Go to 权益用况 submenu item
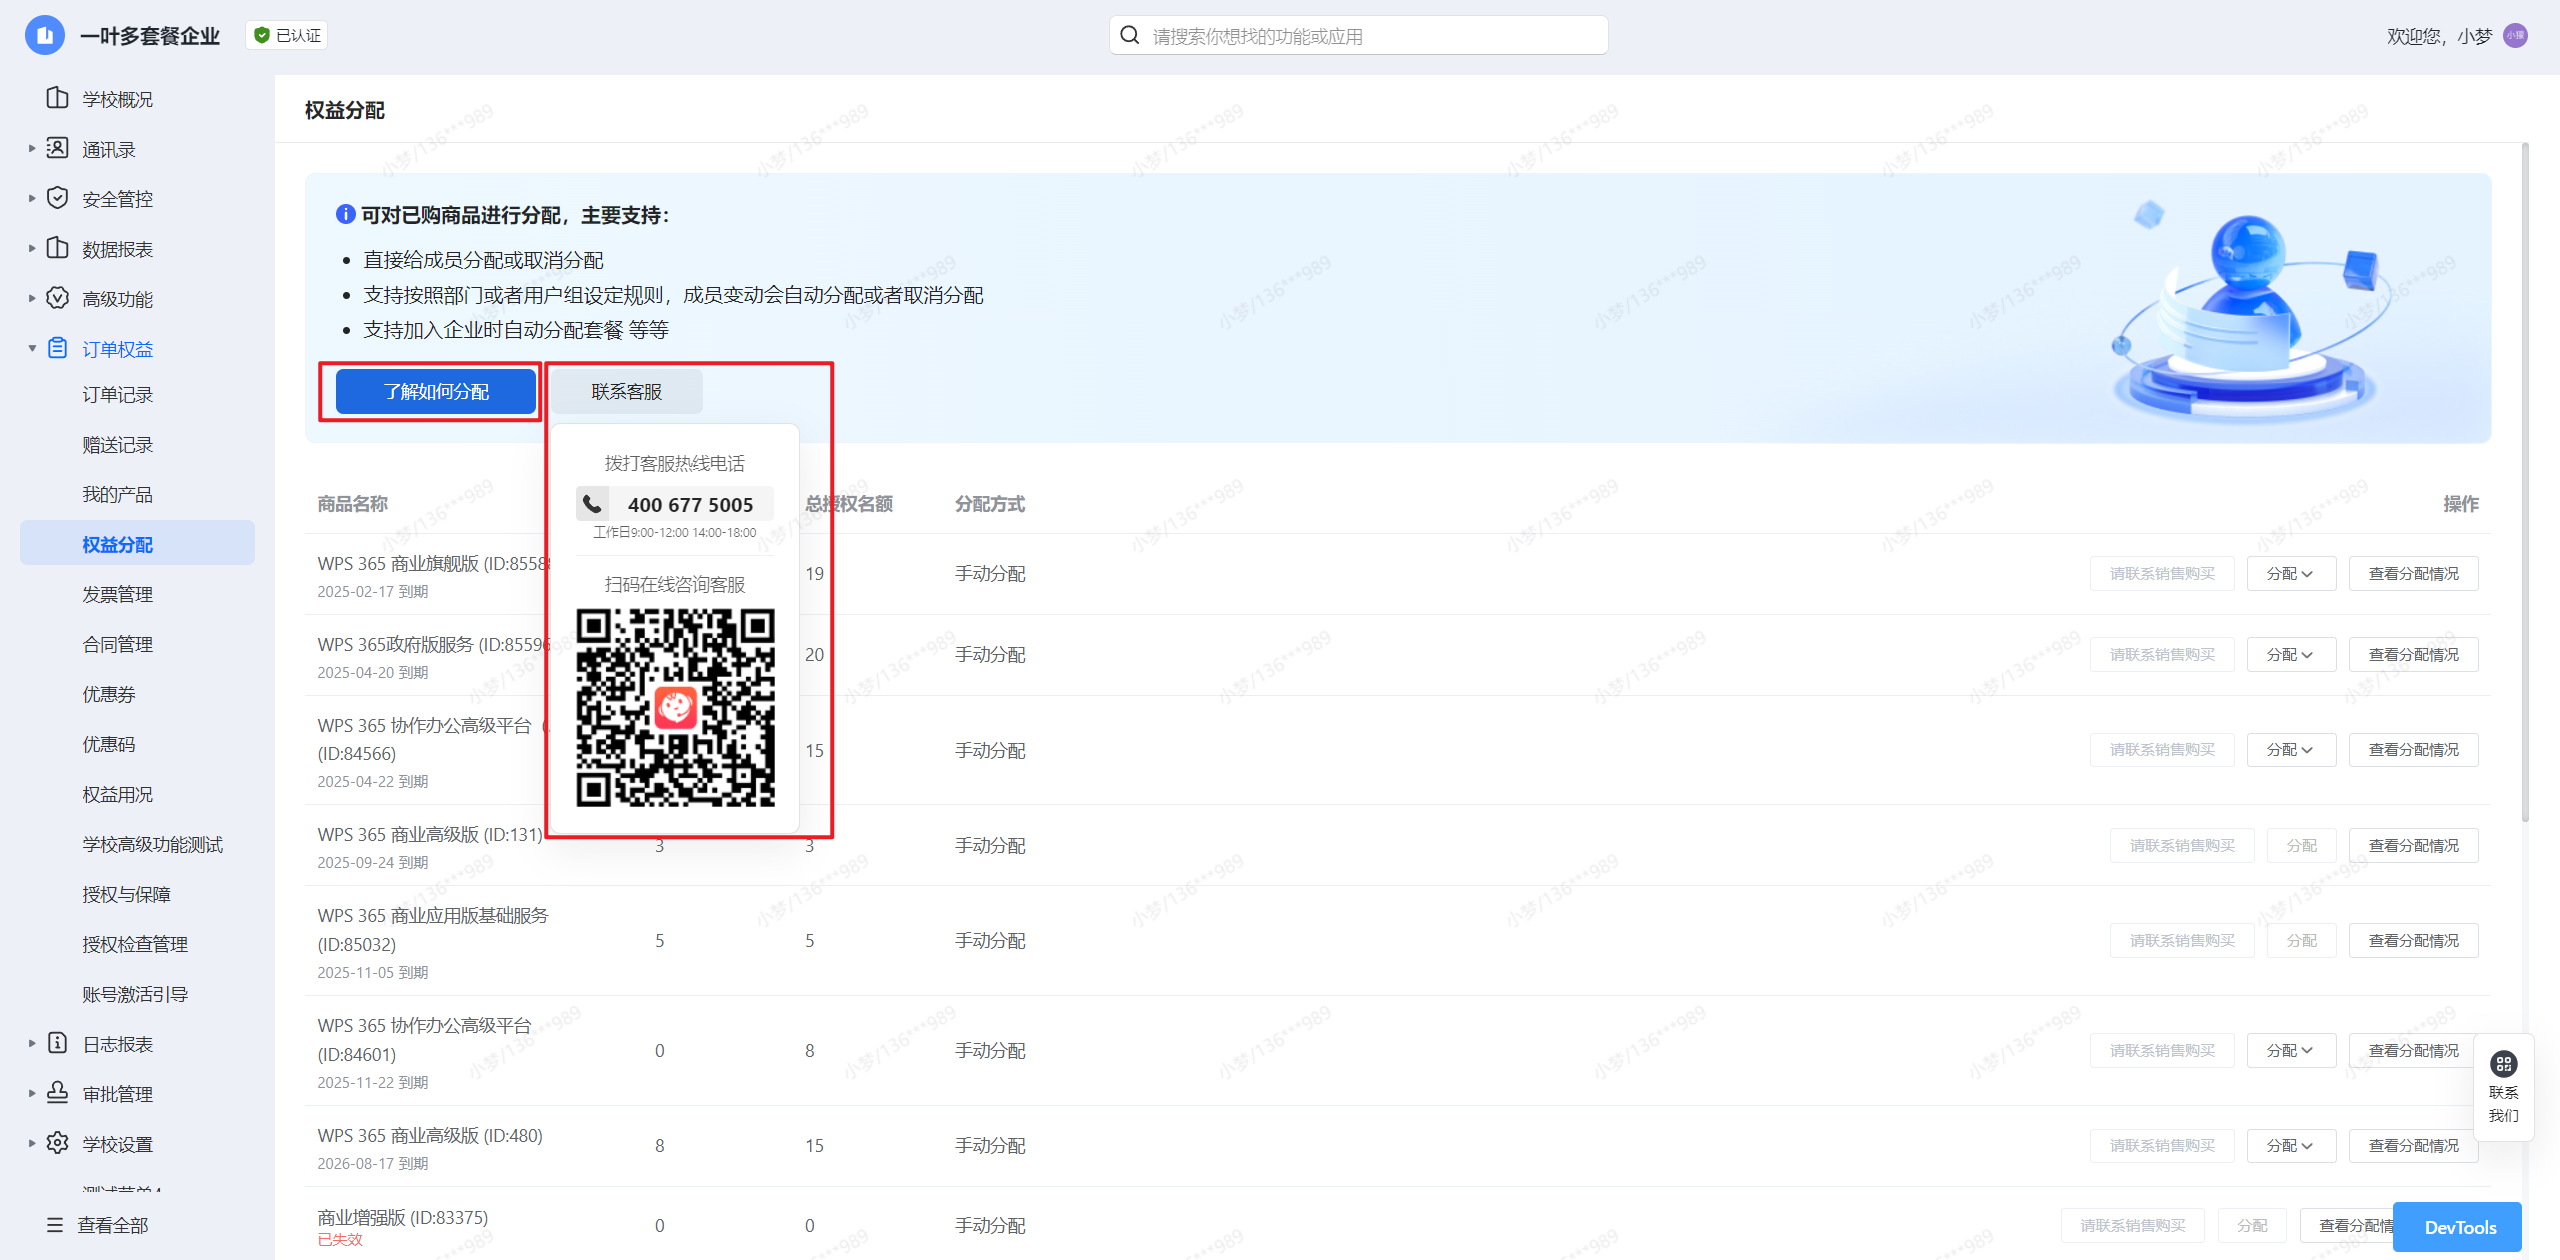Image resolution: width=2560 pixels, height=1260 pixels. [117, 794]
